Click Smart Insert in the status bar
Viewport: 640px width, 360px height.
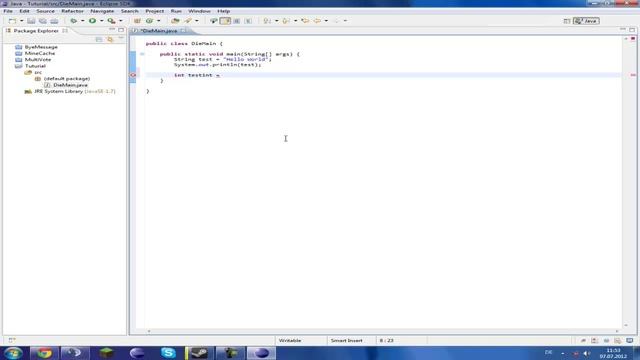[347, 340]
